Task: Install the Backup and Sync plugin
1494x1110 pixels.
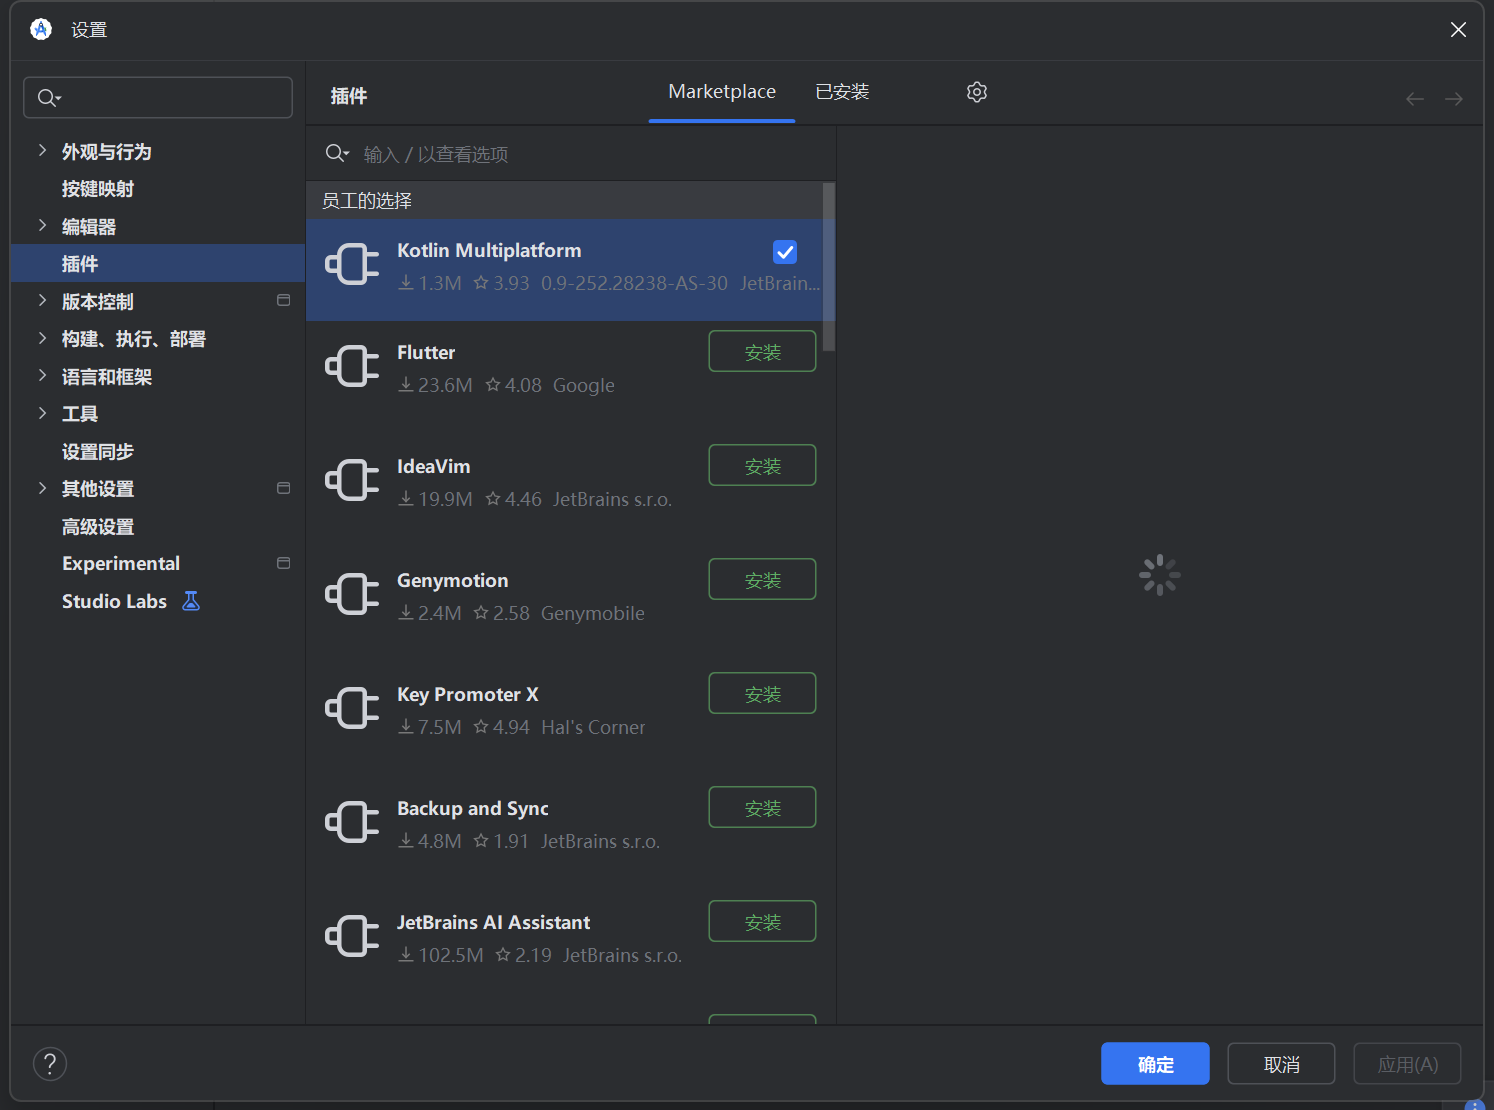Action: [763, 807]
